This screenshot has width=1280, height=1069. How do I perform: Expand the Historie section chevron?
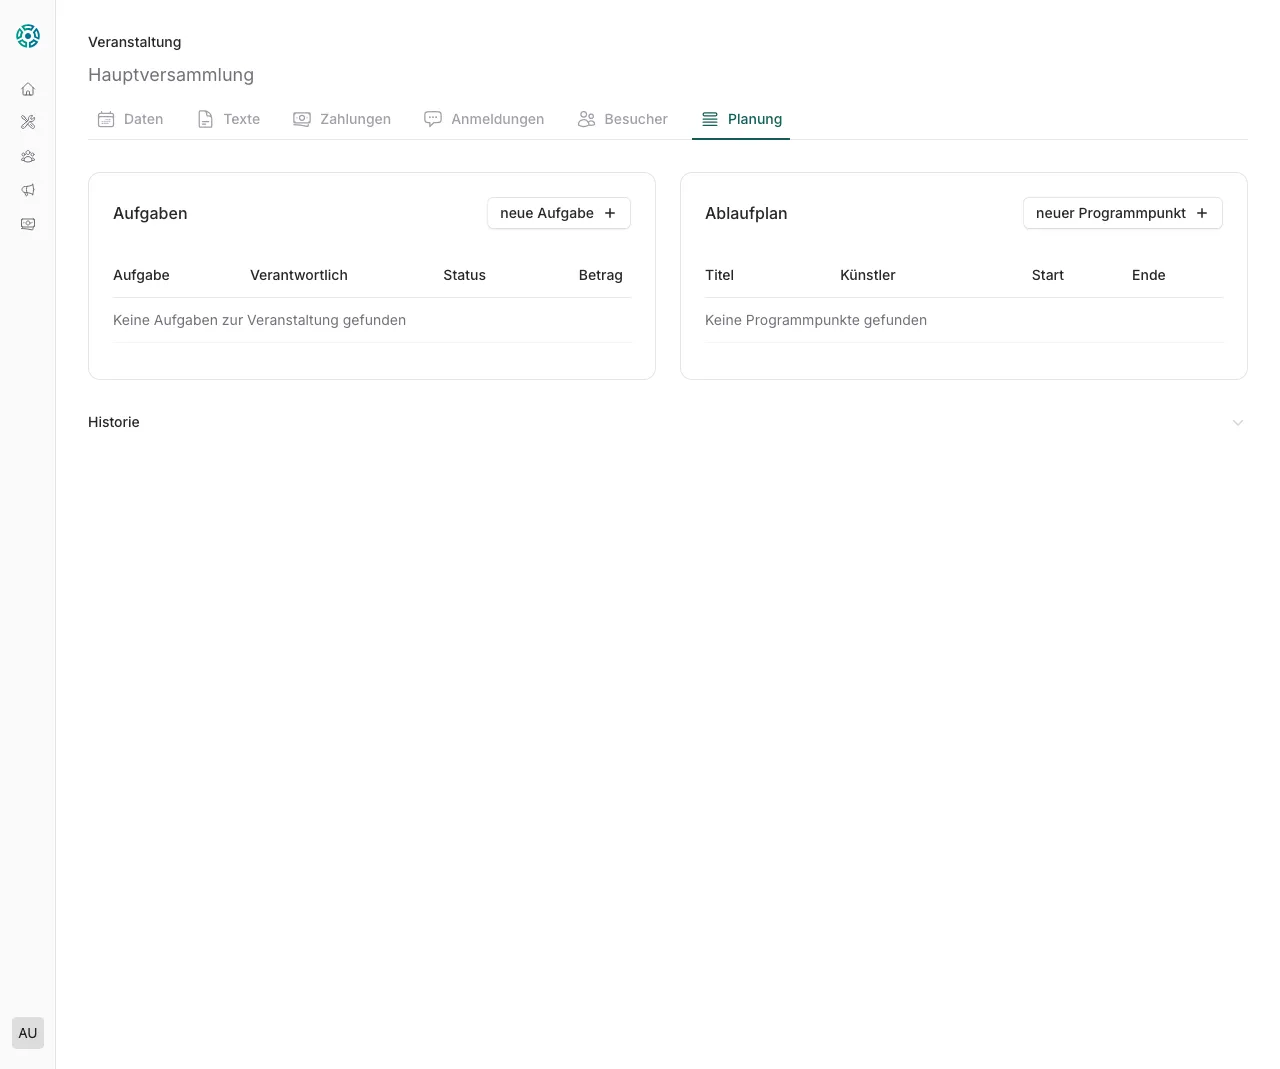pyautogui.click(x=1238, y=423)
